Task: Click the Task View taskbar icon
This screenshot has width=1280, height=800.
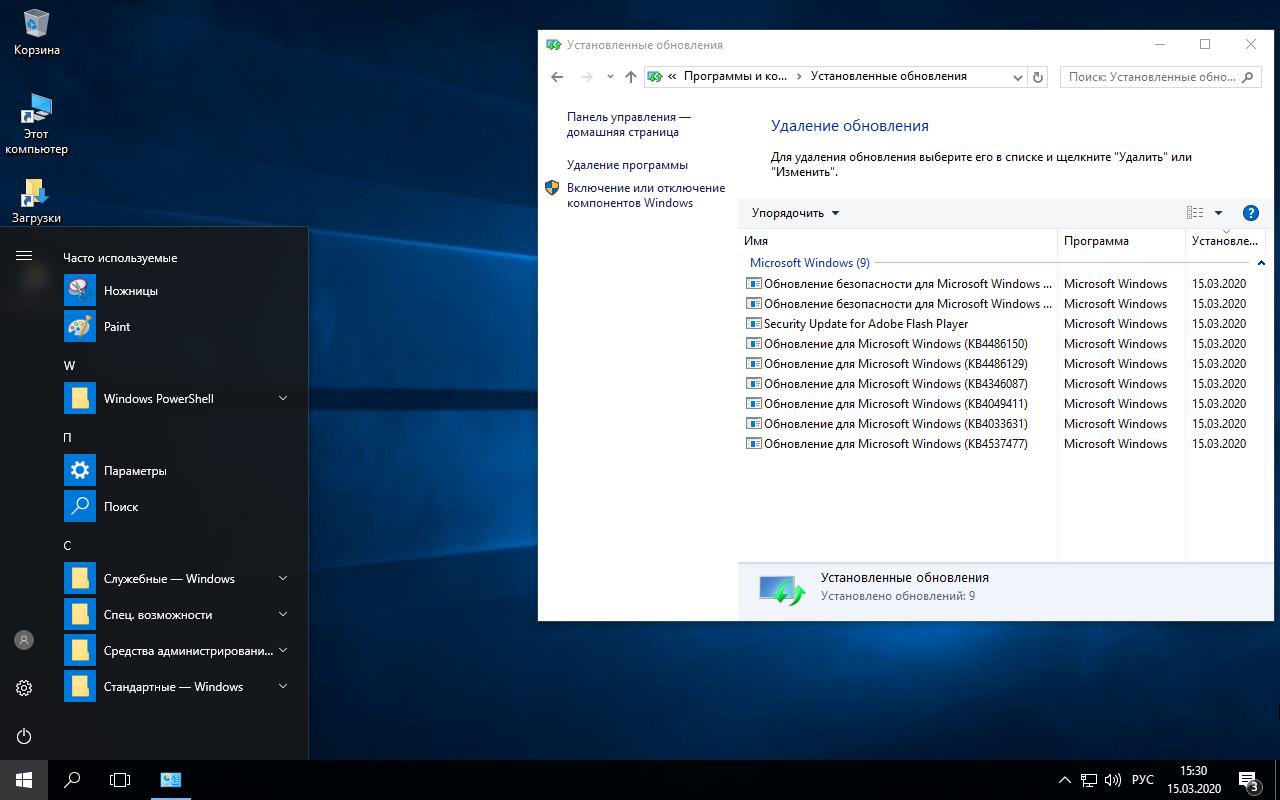Action: [x=120, y=779]
